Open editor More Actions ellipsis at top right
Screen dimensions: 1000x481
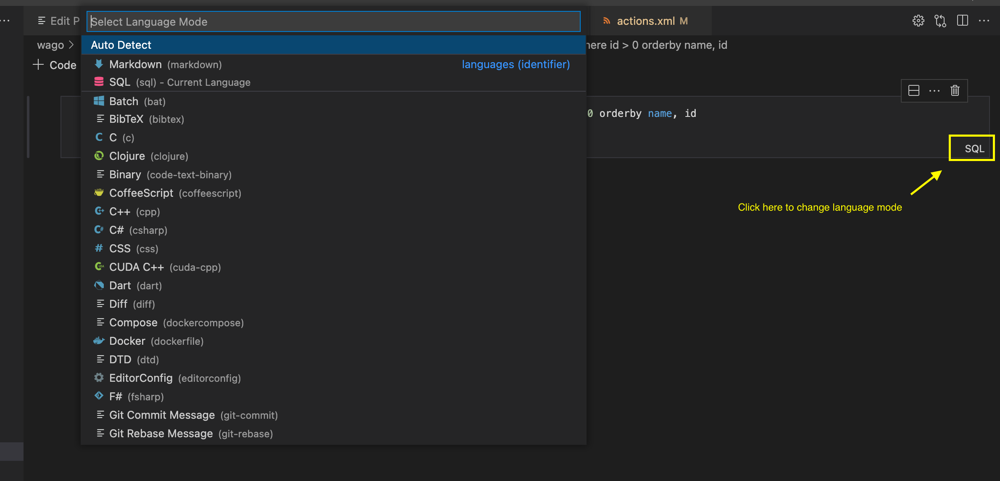point(983,20)
